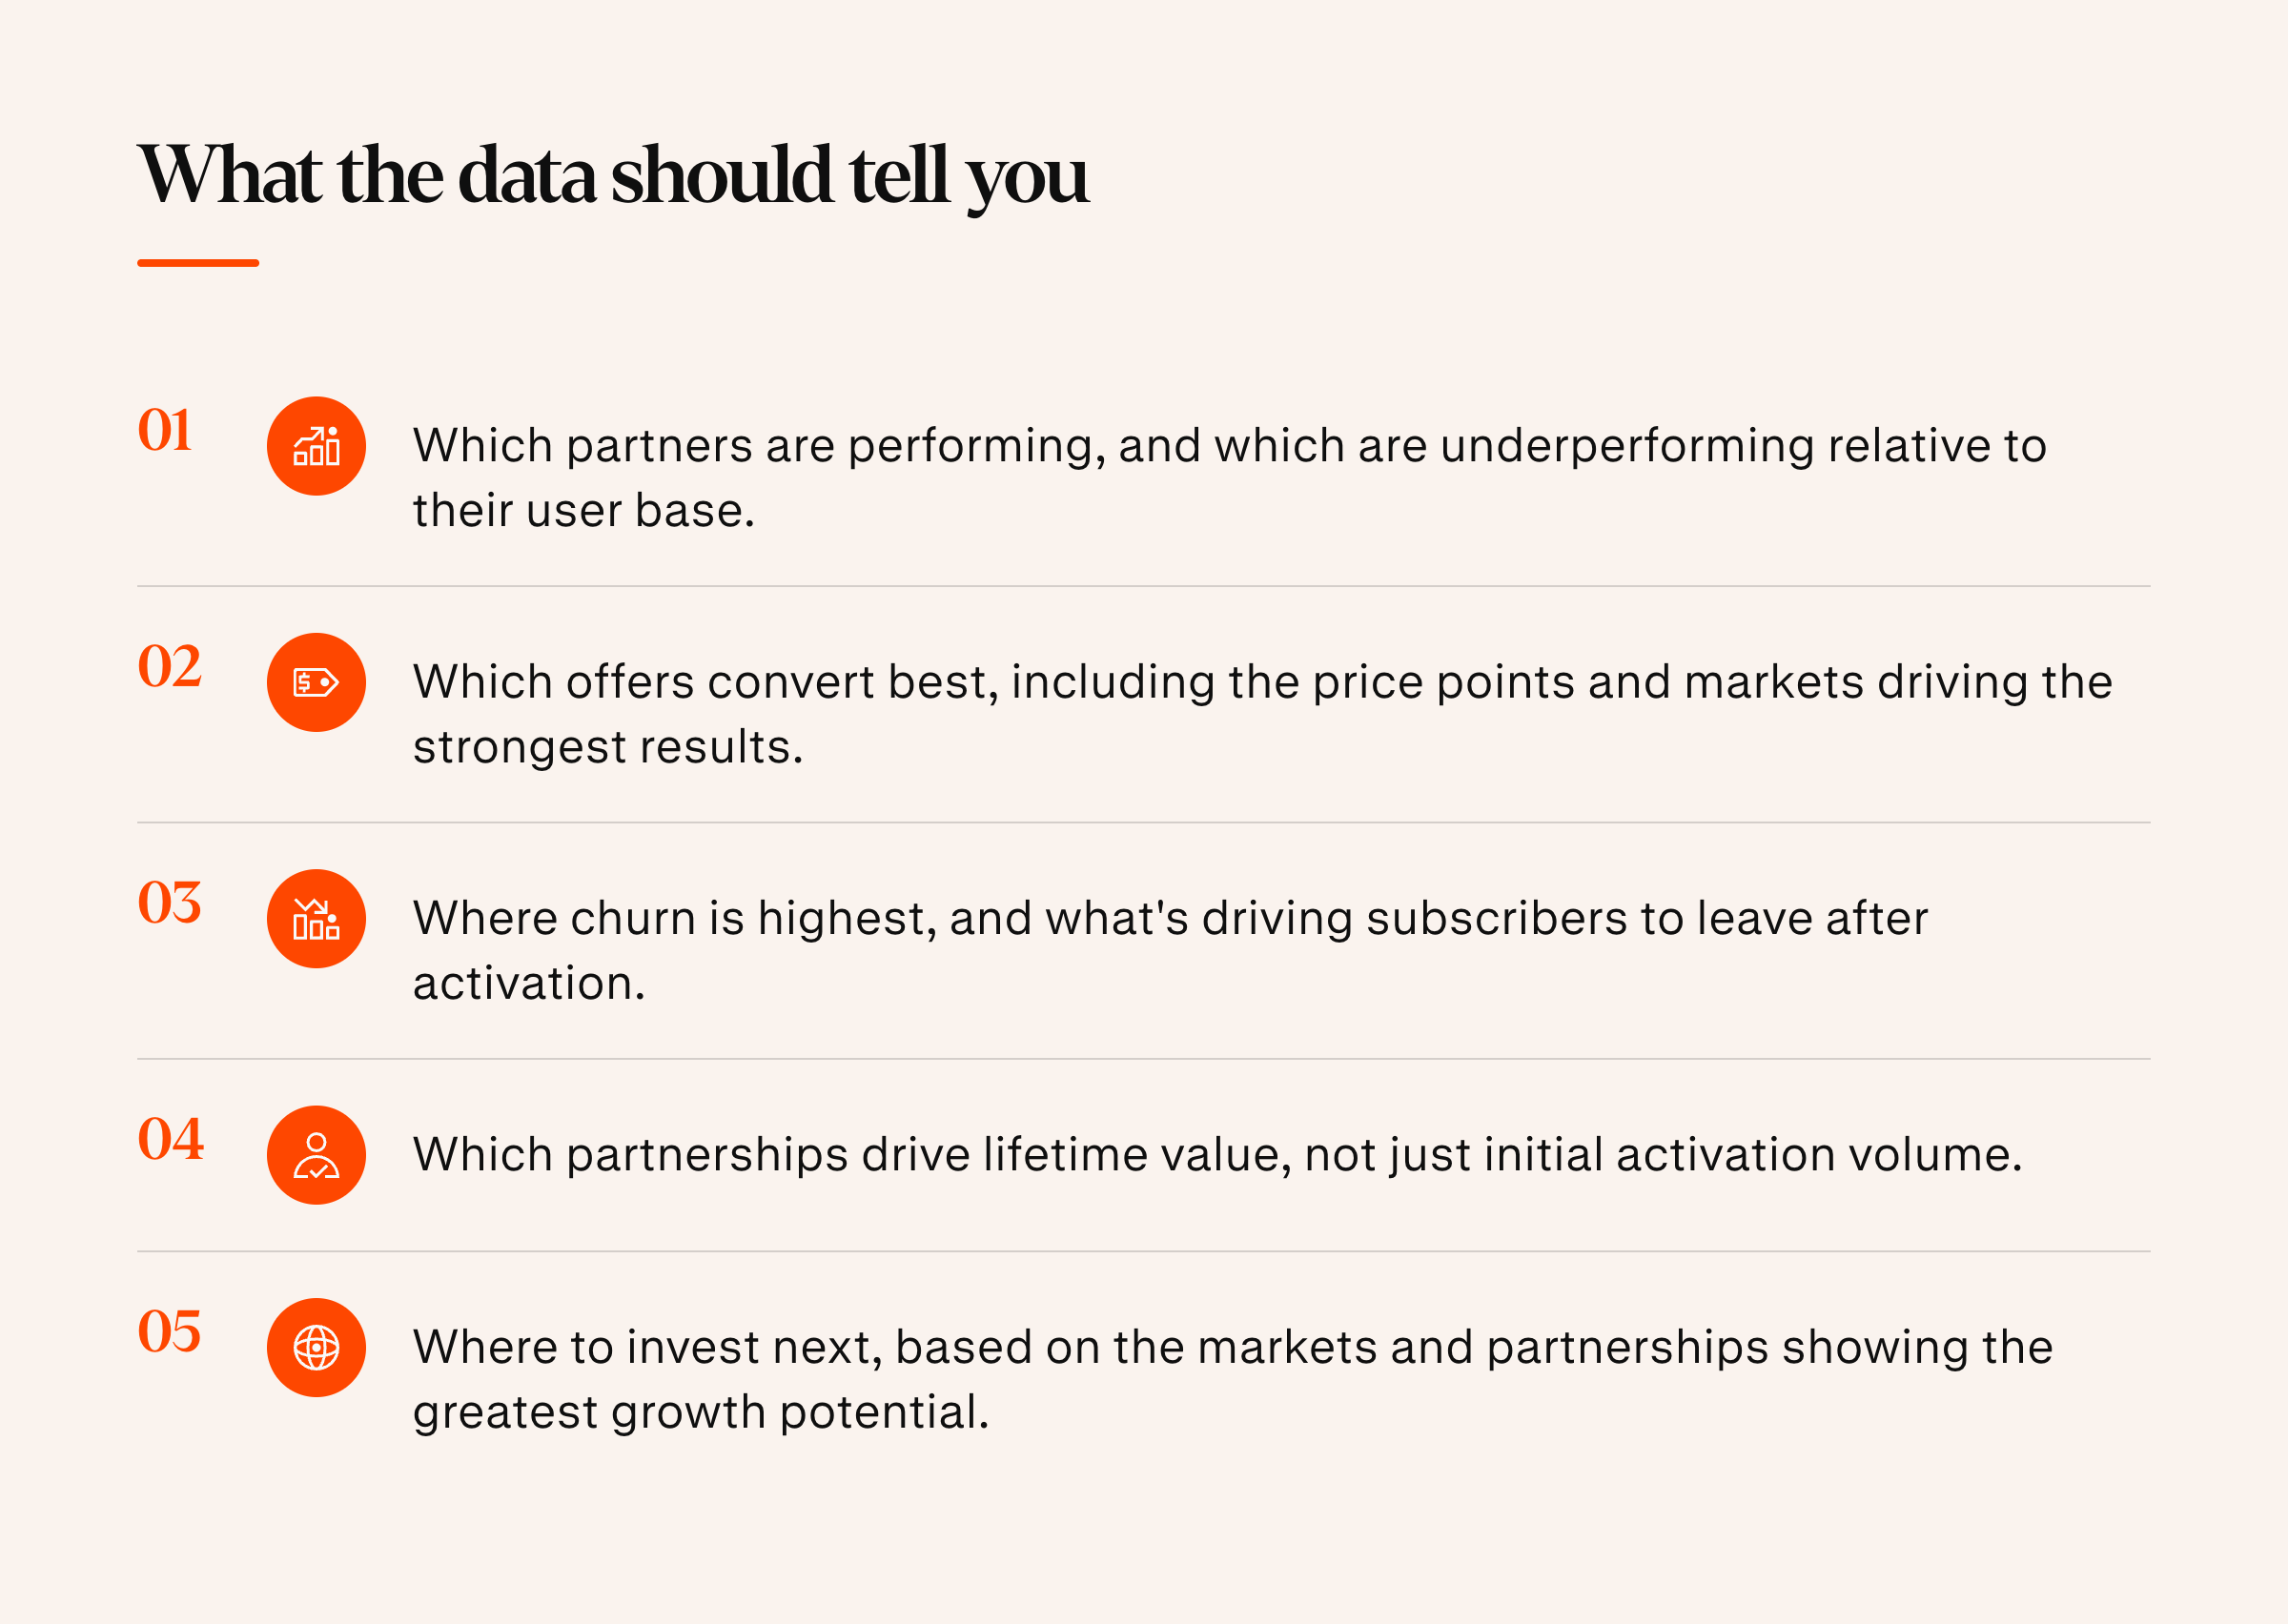Click the text about offers converting best
Viewport: 2288px width, 1624px height.
coord(1263,714)
